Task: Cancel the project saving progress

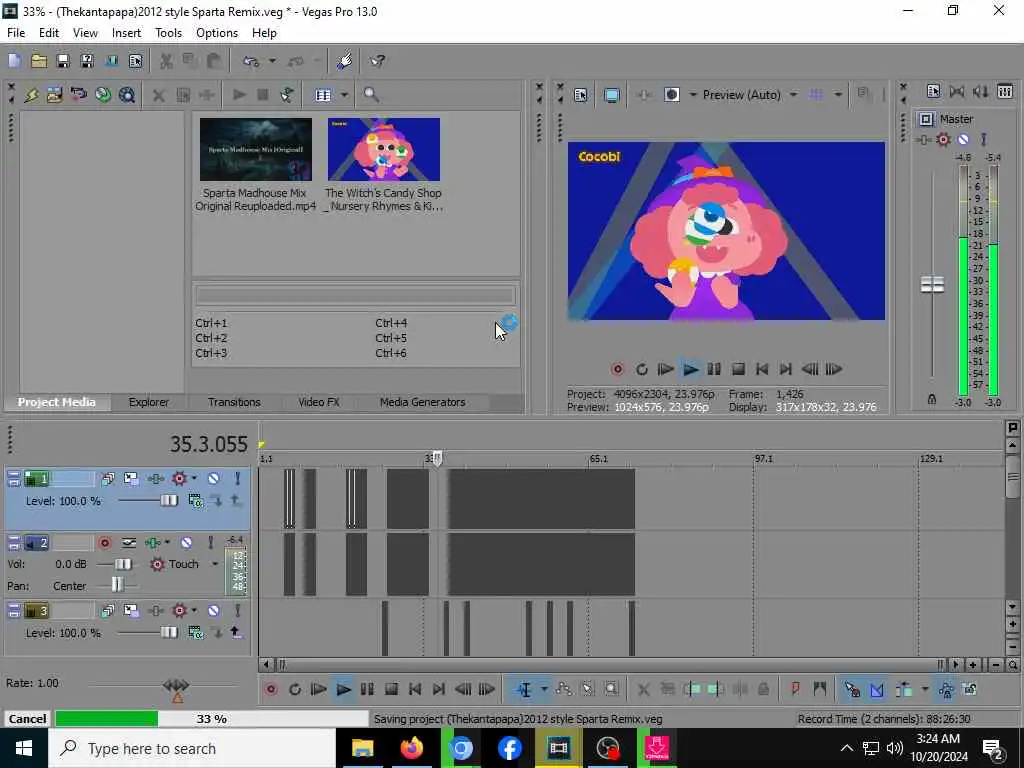Action: click(27, 719)
